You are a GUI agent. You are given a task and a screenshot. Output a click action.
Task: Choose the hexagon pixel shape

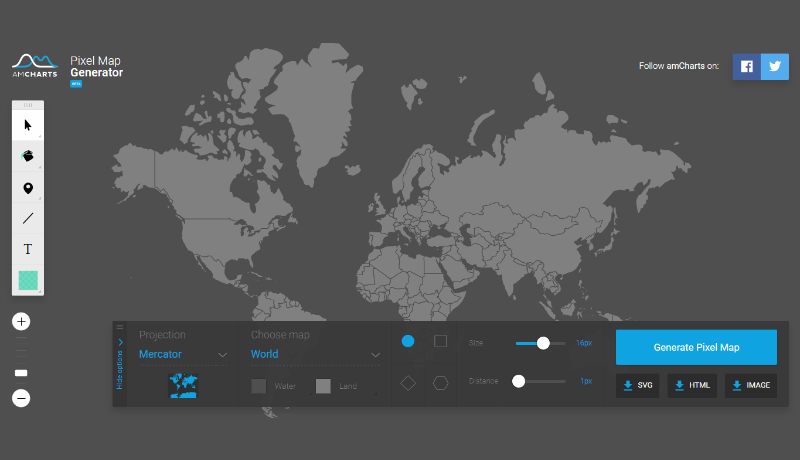[440, 382]
